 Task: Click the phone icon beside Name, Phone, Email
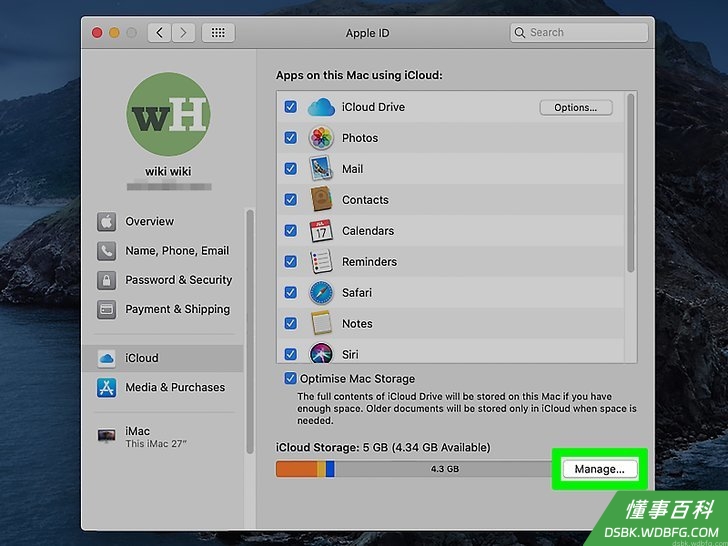click(106, 251)
